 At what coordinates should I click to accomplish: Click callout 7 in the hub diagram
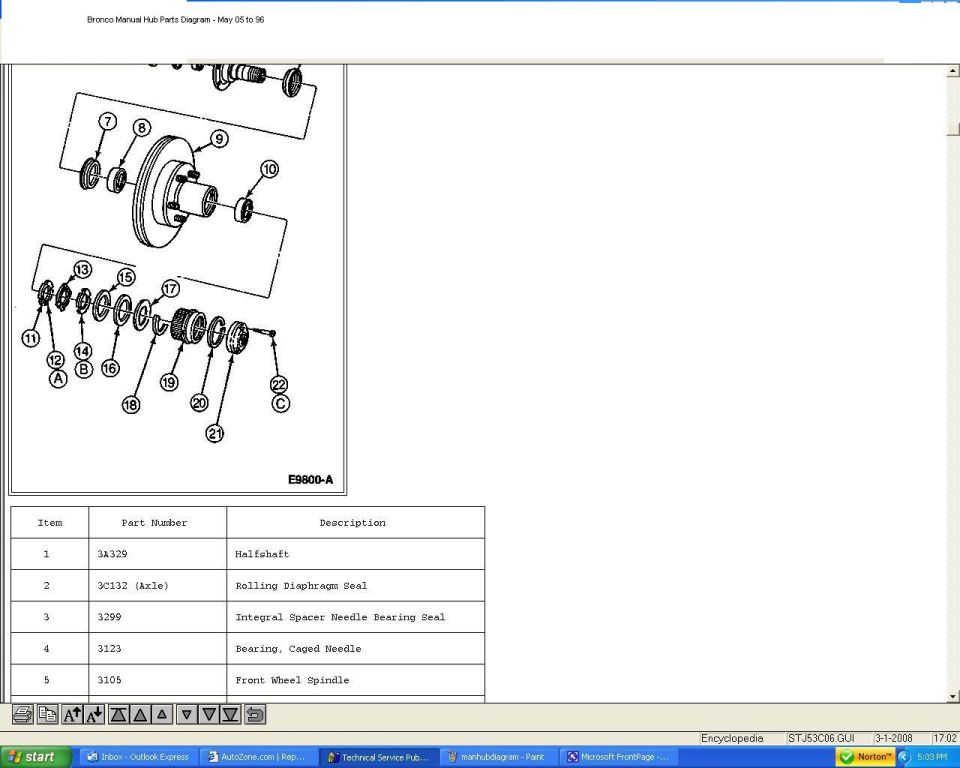click(x=108, y=121)
